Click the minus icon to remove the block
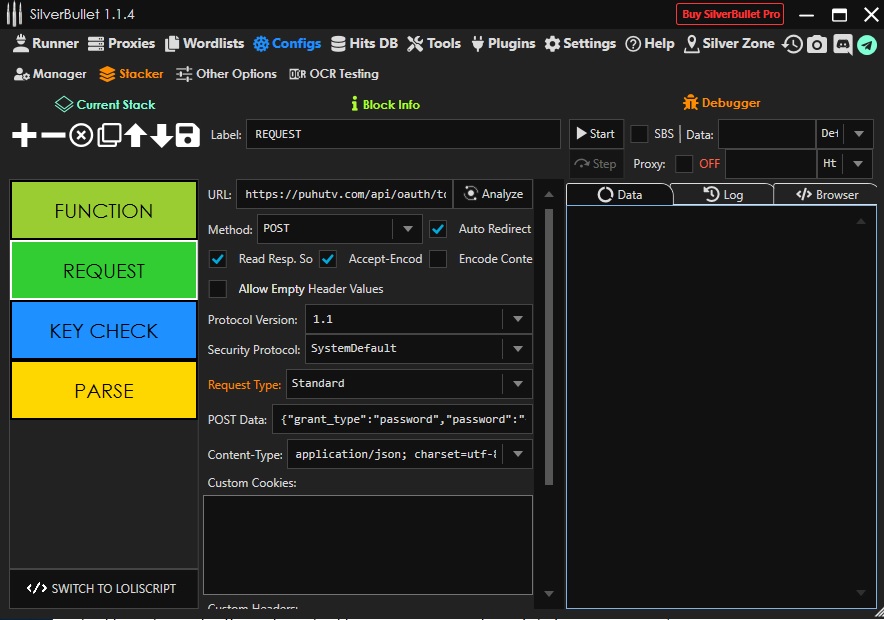This screenshot has height=620, width=884. (x=52, y=135)
